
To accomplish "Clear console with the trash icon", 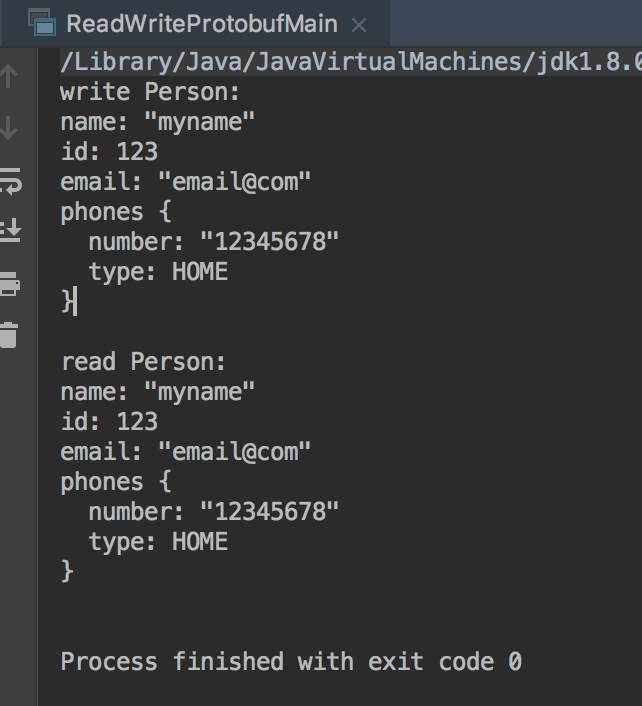I will tap(9, 334).
